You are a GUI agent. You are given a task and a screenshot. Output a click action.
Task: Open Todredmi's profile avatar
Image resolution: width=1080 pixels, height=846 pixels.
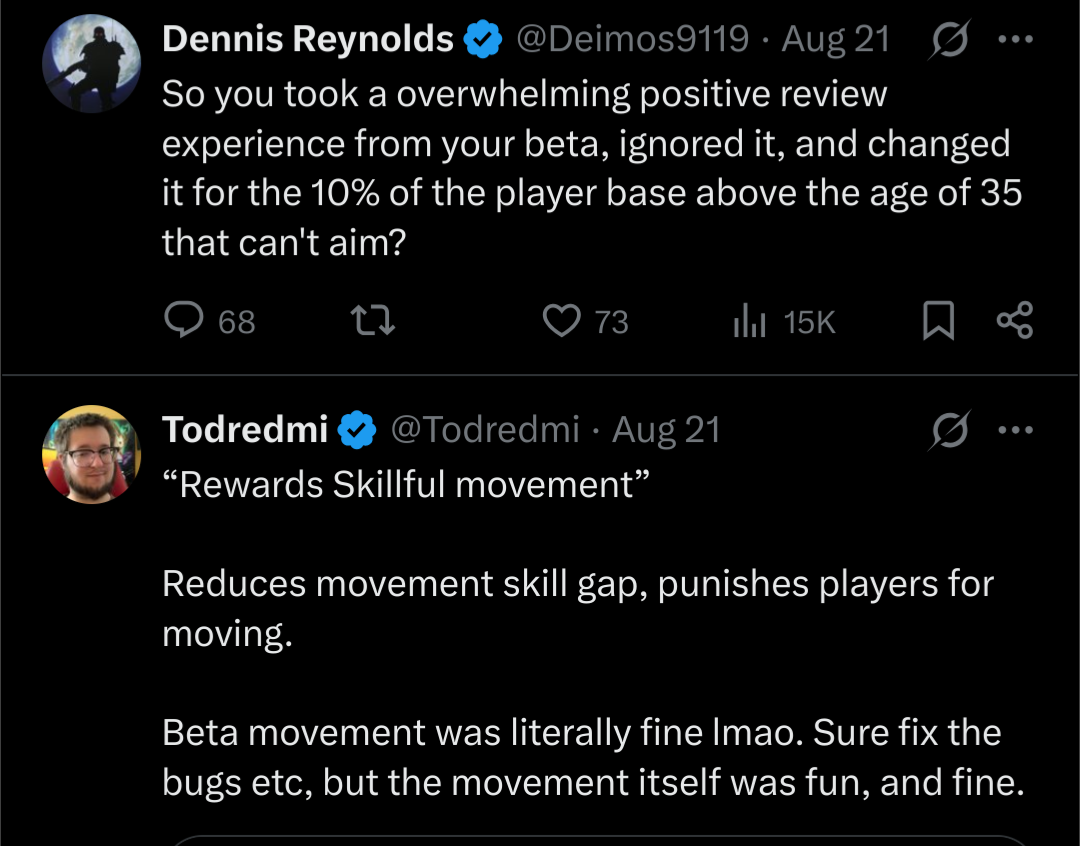click(91, 453)
